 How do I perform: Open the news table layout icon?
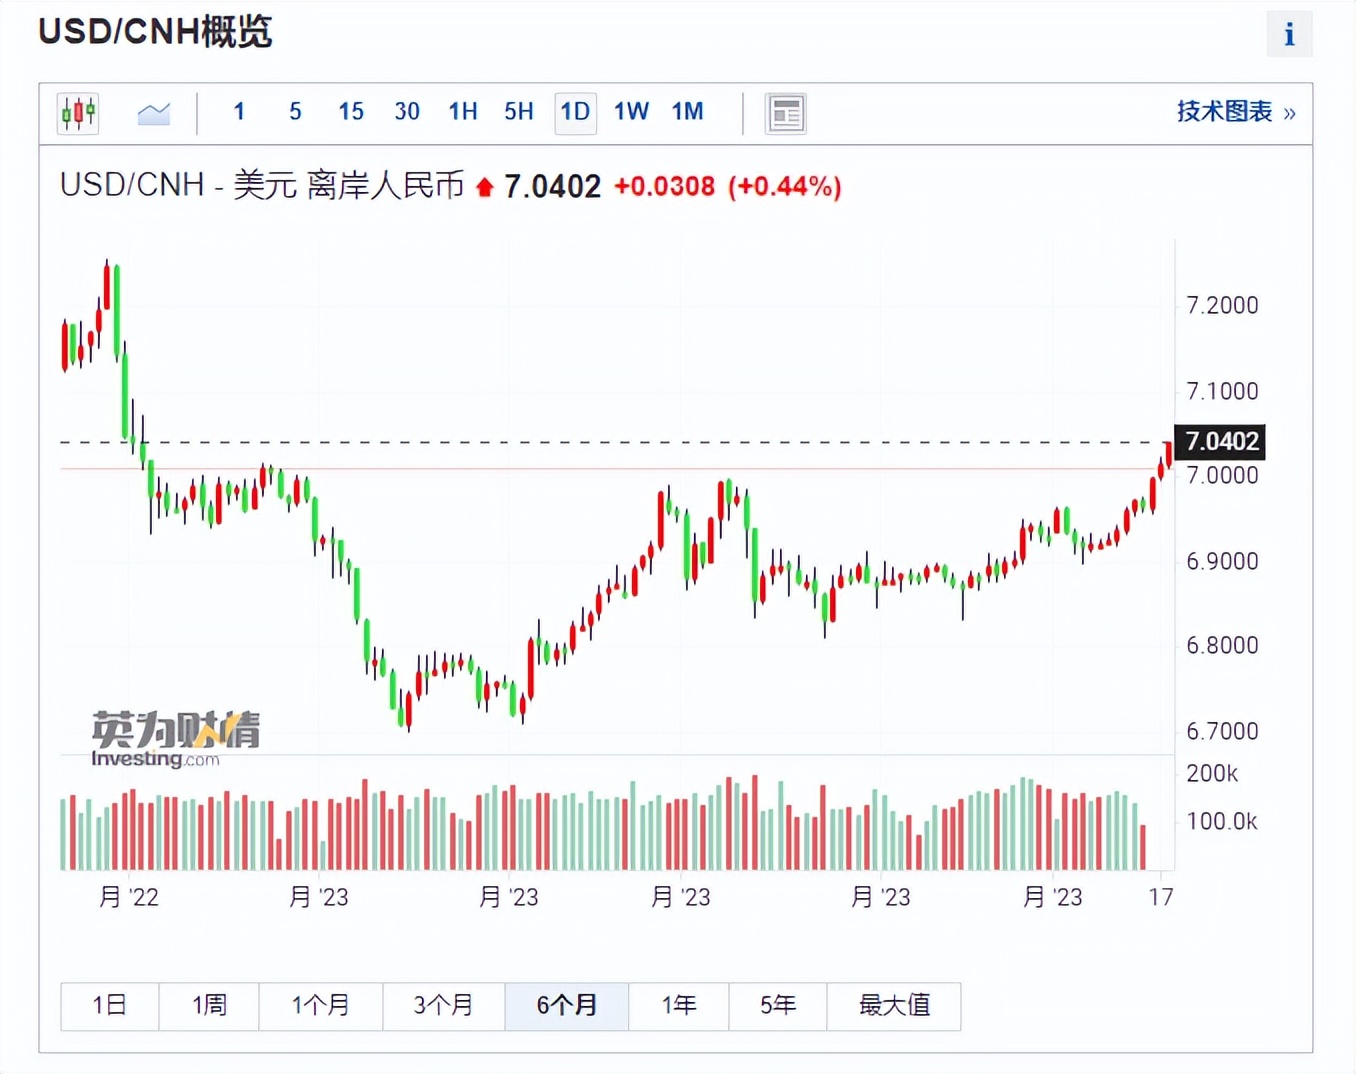[786, 113]
